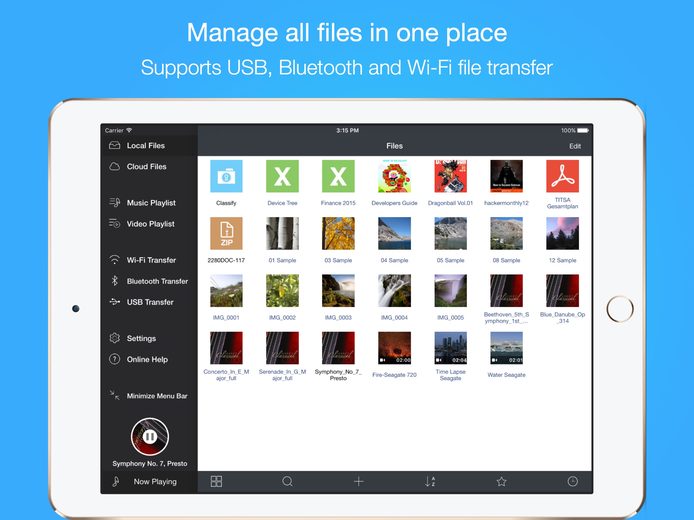Click the grid view icon in bottom toolbar
This screenshot has height=520, width=694.
tap(216, 481)
